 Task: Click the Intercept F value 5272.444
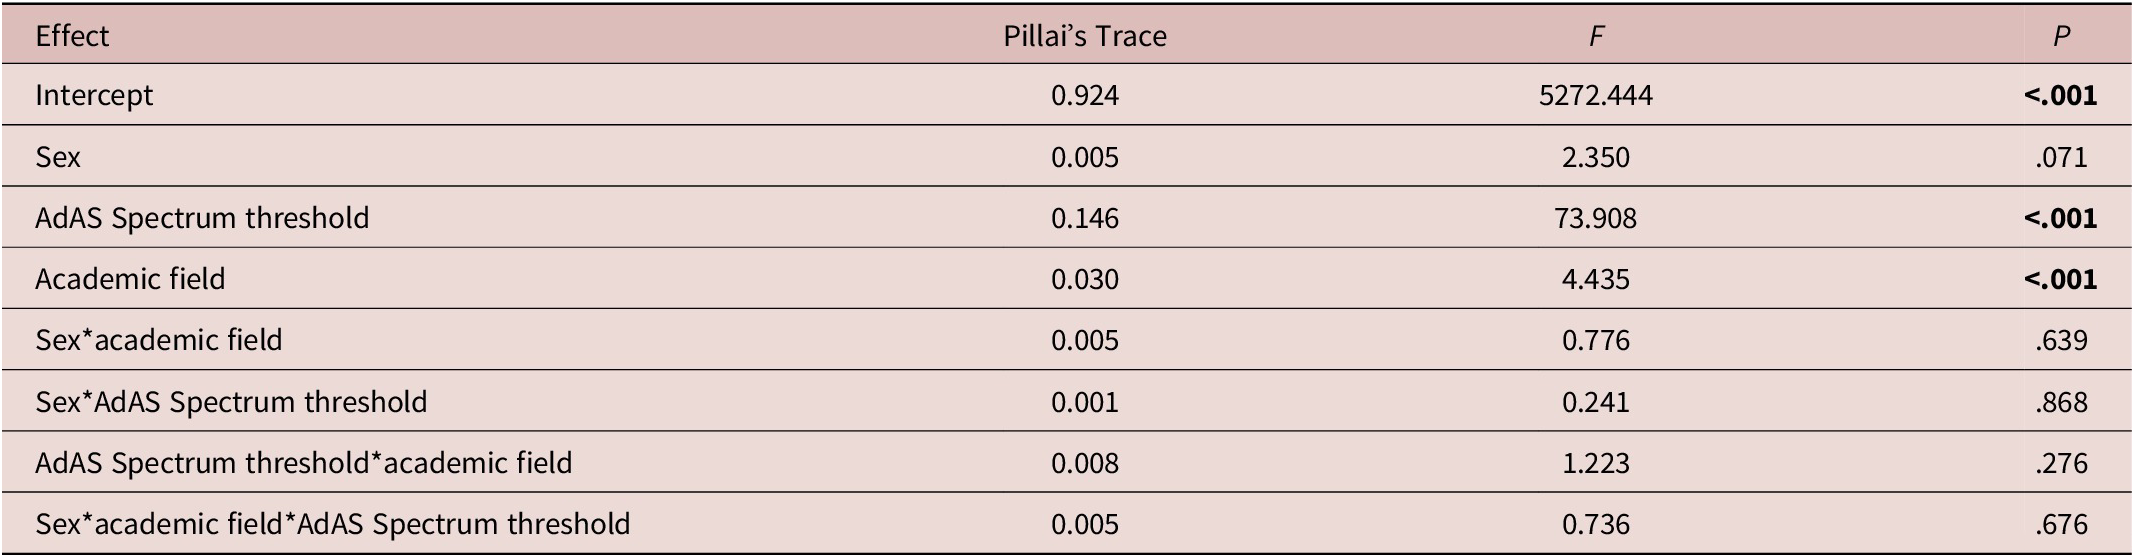coord(1596,96)
